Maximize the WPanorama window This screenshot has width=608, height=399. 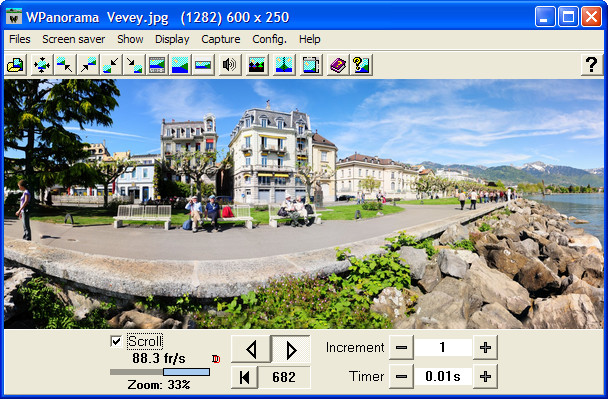[568, 17]
